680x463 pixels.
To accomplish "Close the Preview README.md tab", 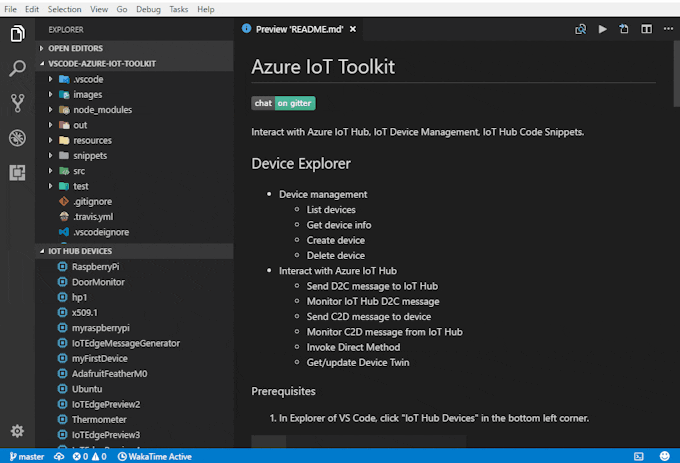I will coord(353,29).
